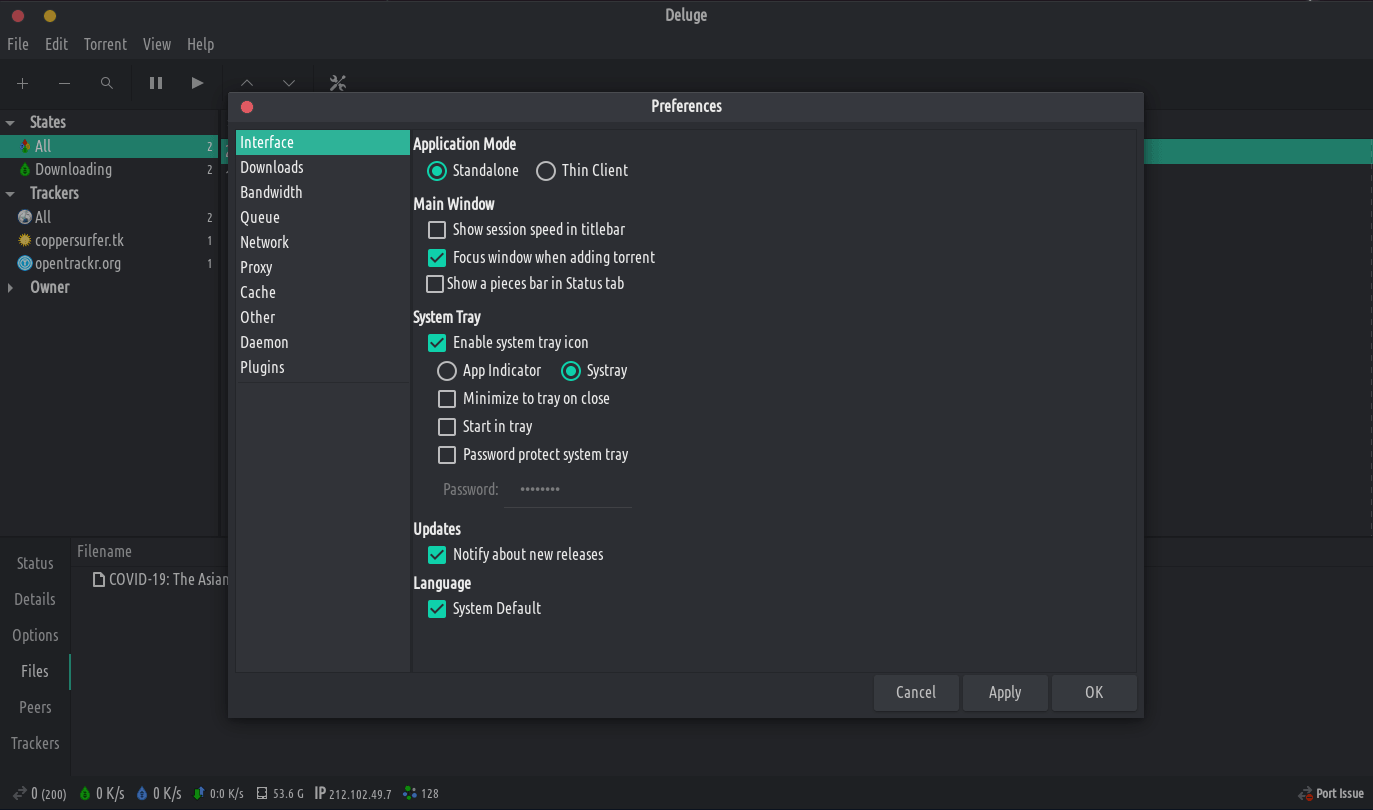Open the Plugins preferences category

323,368
